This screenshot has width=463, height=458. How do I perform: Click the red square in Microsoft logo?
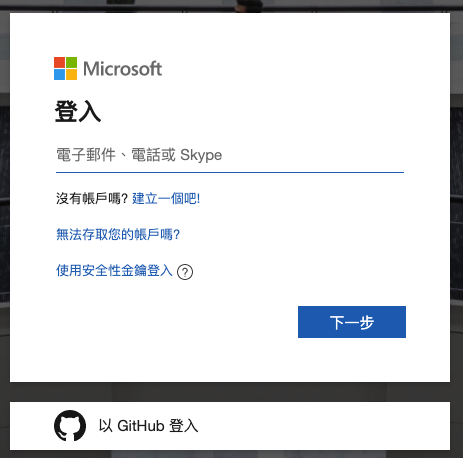pyautogui.click(x=59, y=62)
